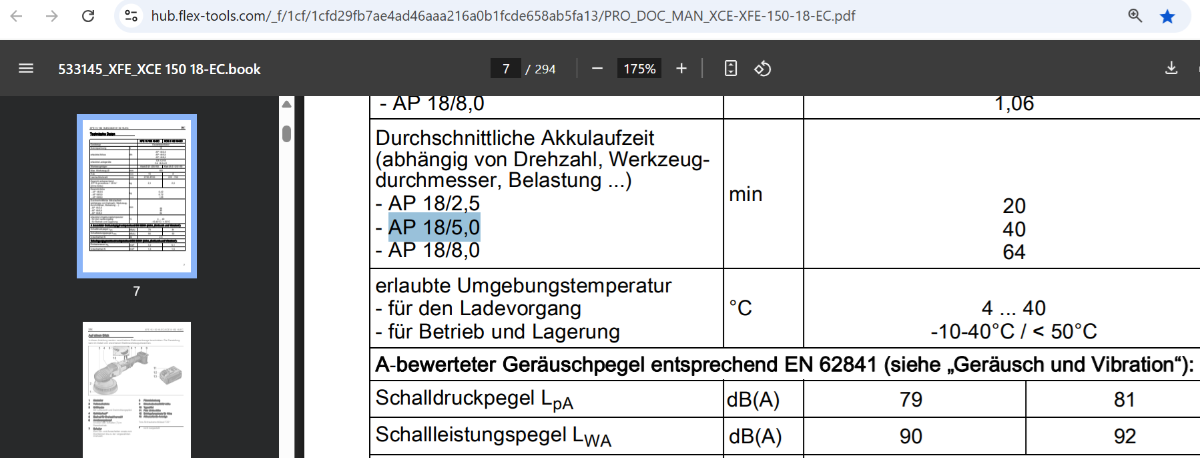Viewport: 1200px width, 458px height.
Task: Click the zoom in plus button
Action: point(682,69)
